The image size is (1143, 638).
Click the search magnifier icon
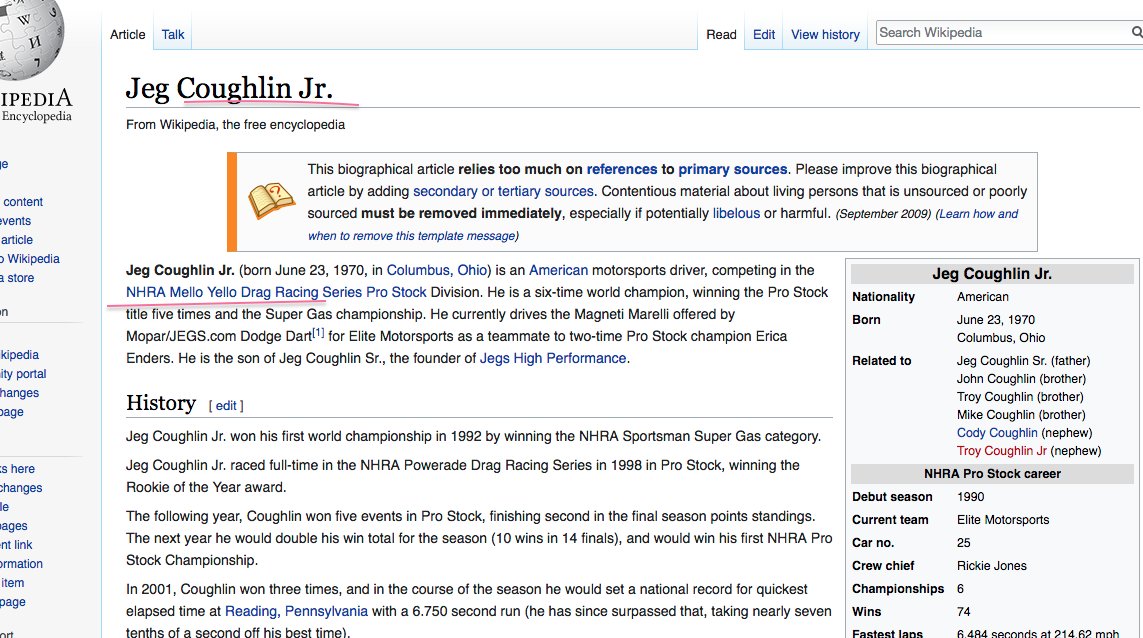pyautogui.click(x=1136, y=32)
